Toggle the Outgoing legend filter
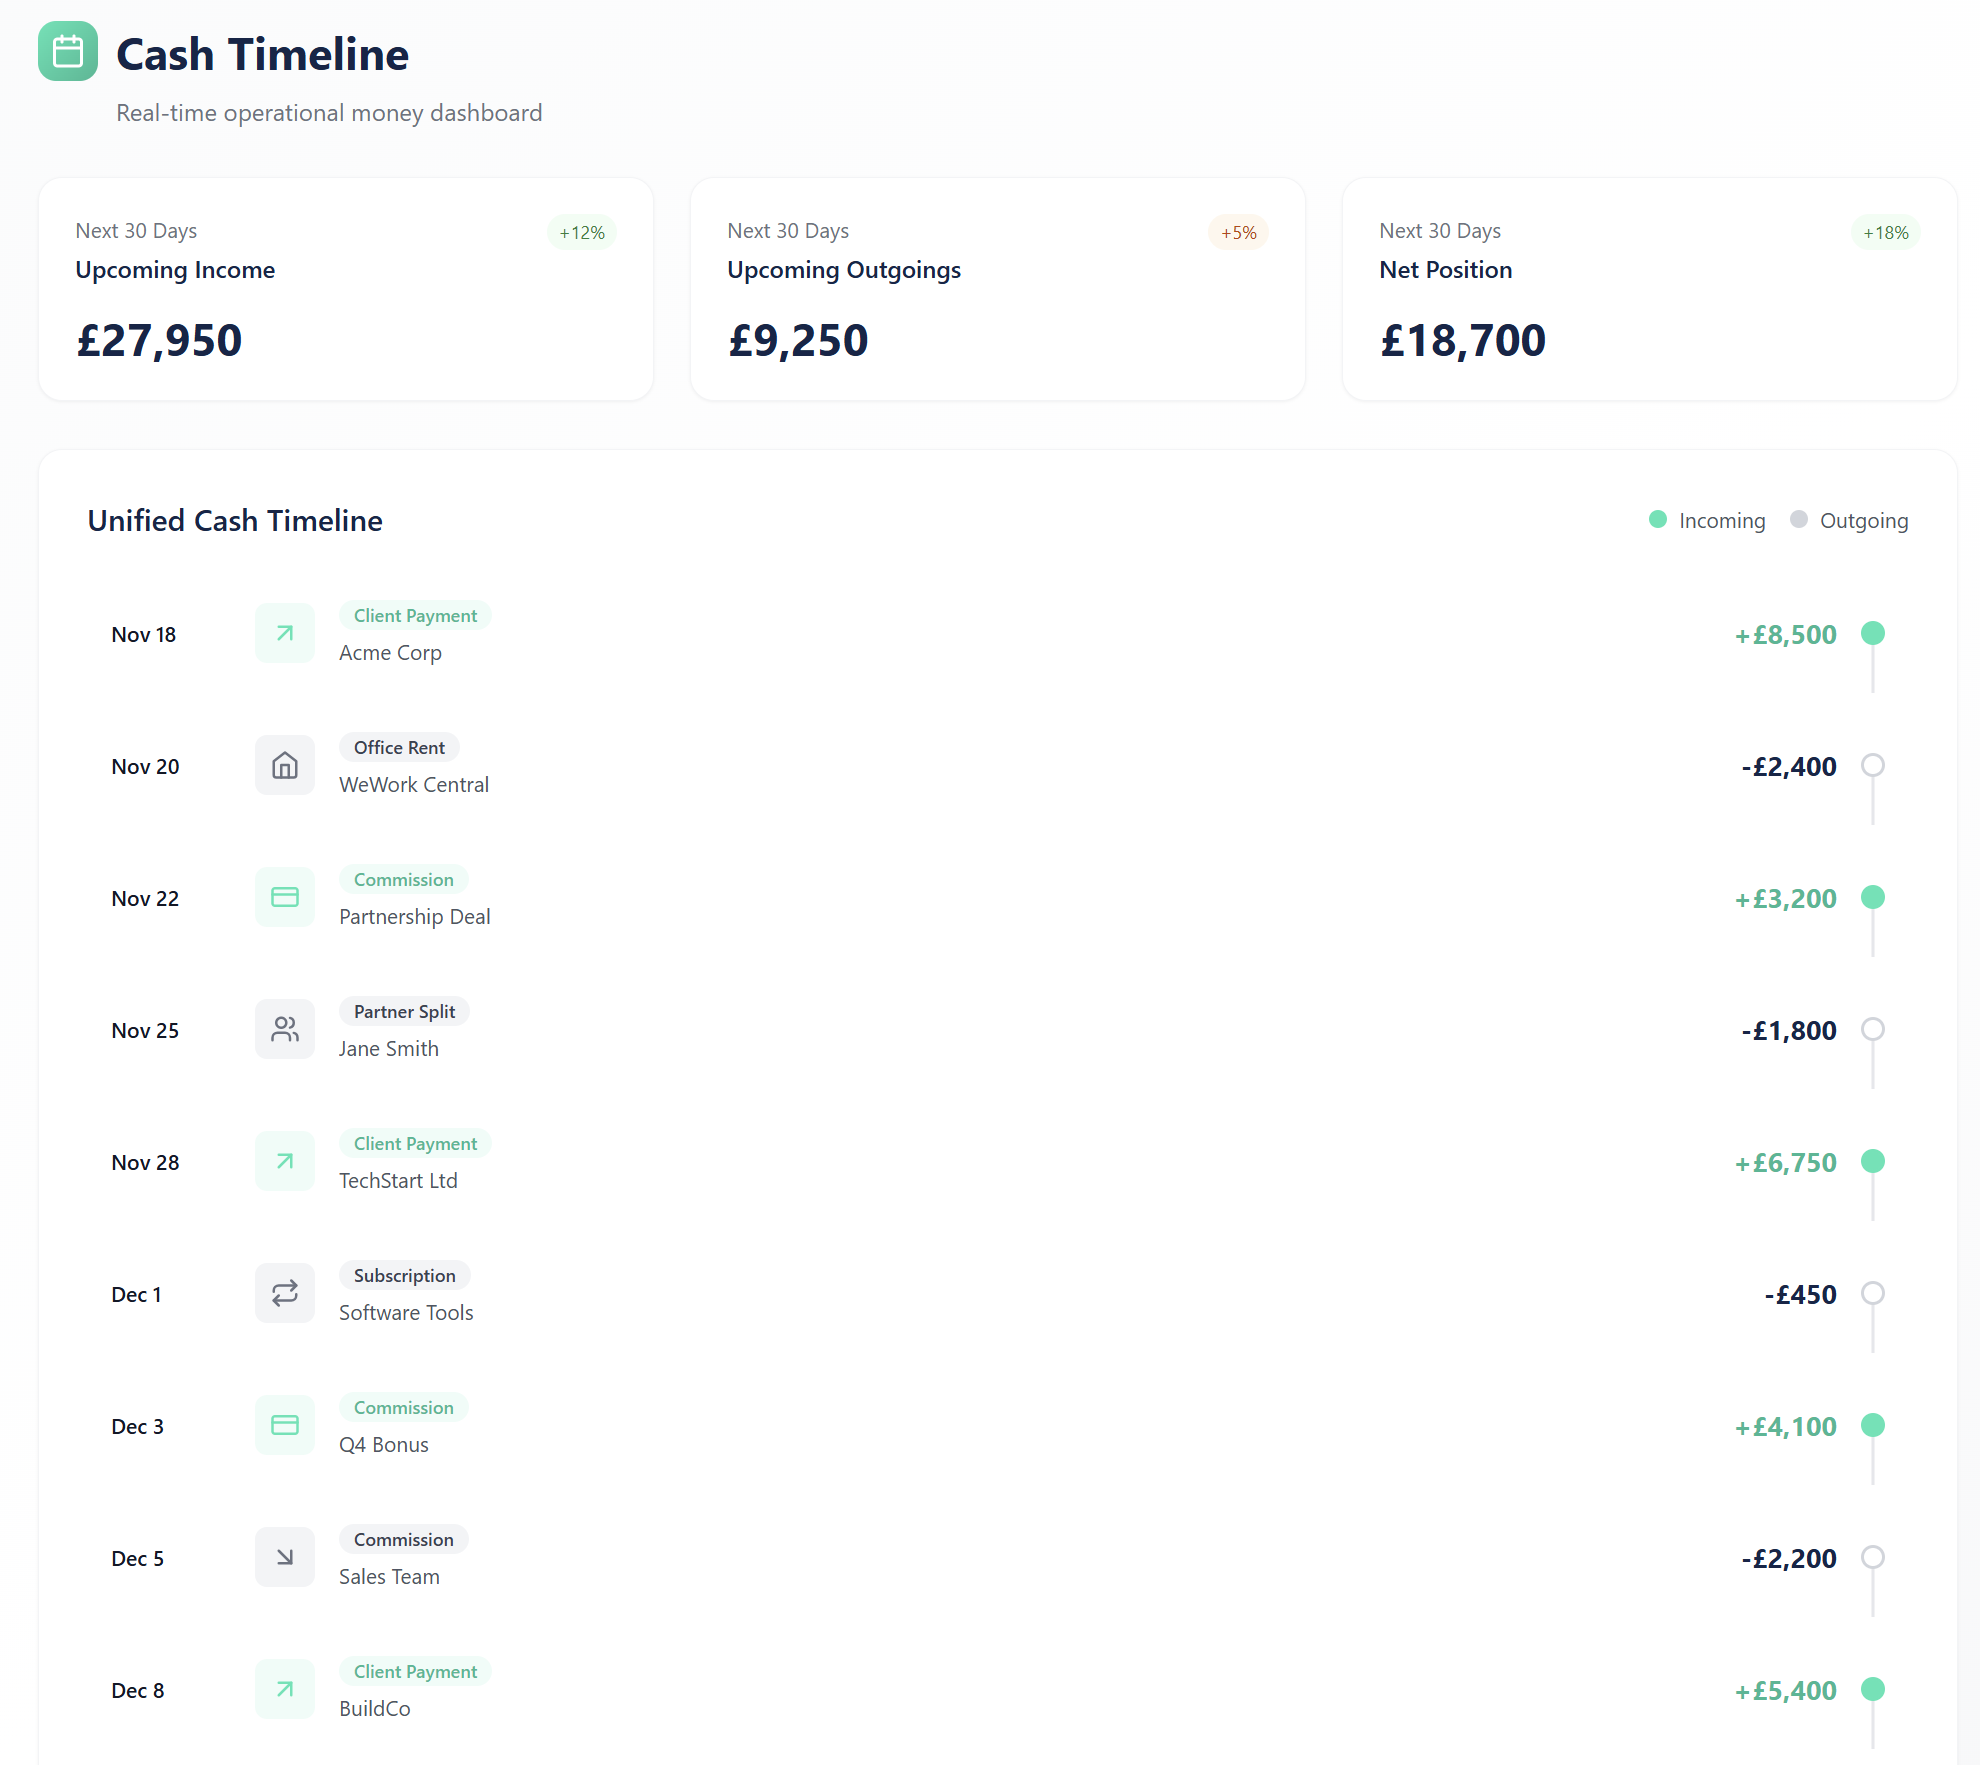This screenshot has width=1980, height=1765. pos(1849,520)
